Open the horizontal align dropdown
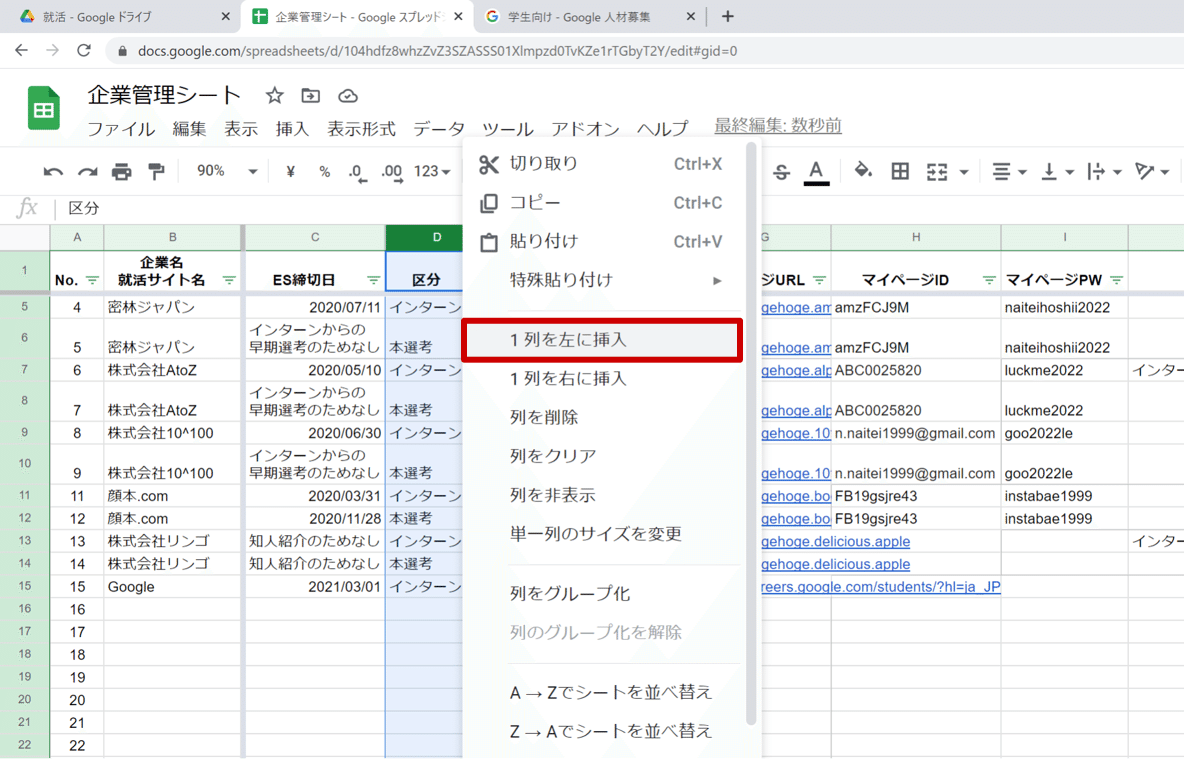1184x759 pixels. pyautogui.click(x=1009, y=172)
